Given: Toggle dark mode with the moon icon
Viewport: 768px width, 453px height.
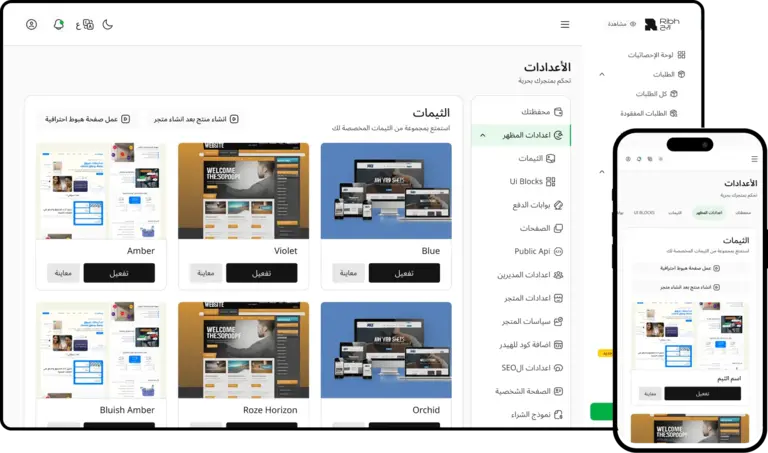Looking at the screenshot, I should (108, 24).
